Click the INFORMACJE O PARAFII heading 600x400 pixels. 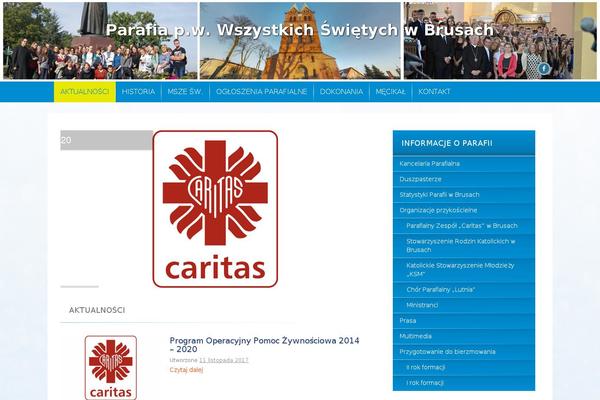pyautogui.click(x=447, y=143)
